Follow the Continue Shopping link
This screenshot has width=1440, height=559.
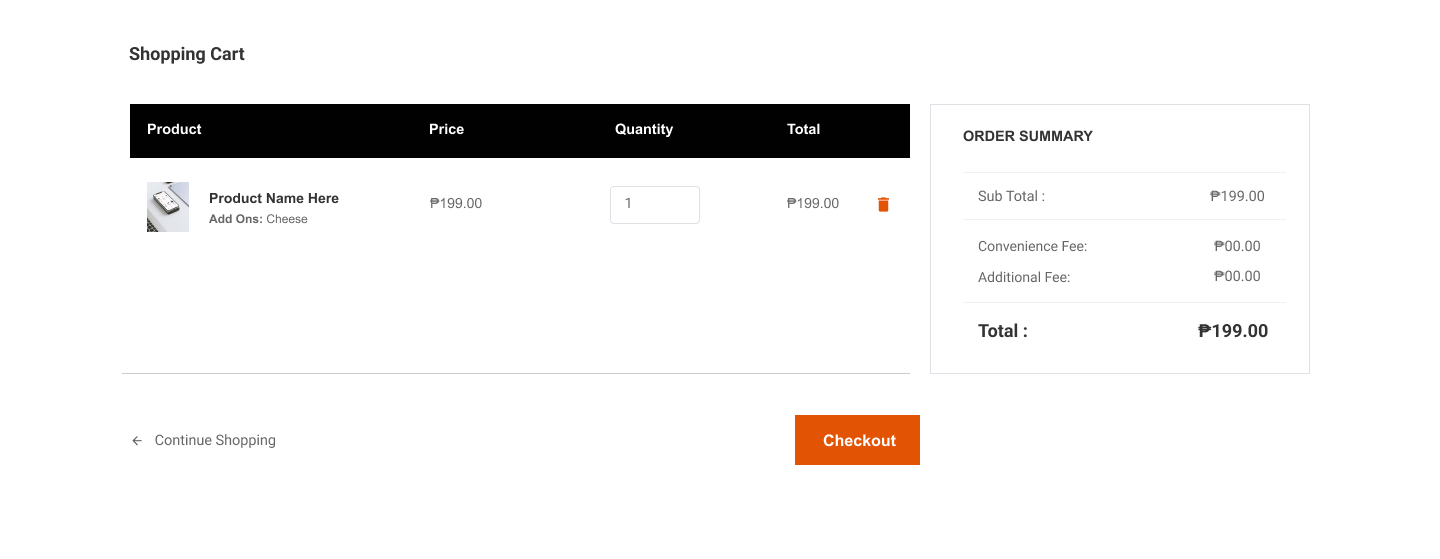coord(215,440)
